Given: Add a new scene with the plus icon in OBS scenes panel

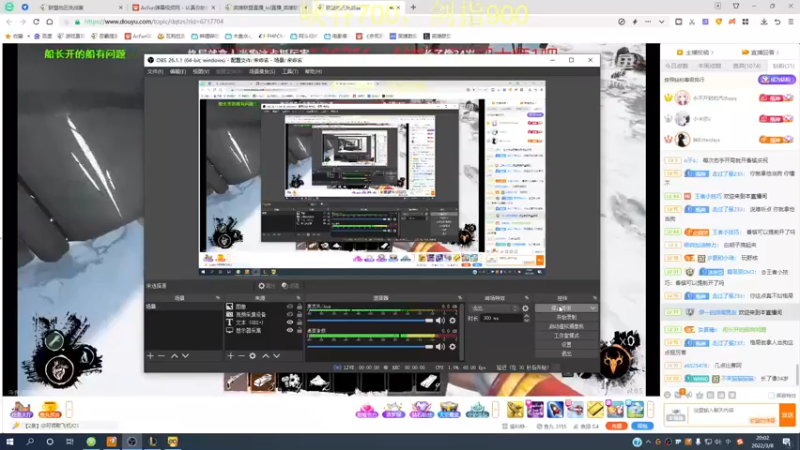Looking at the screenshot, I should point(151,356).
